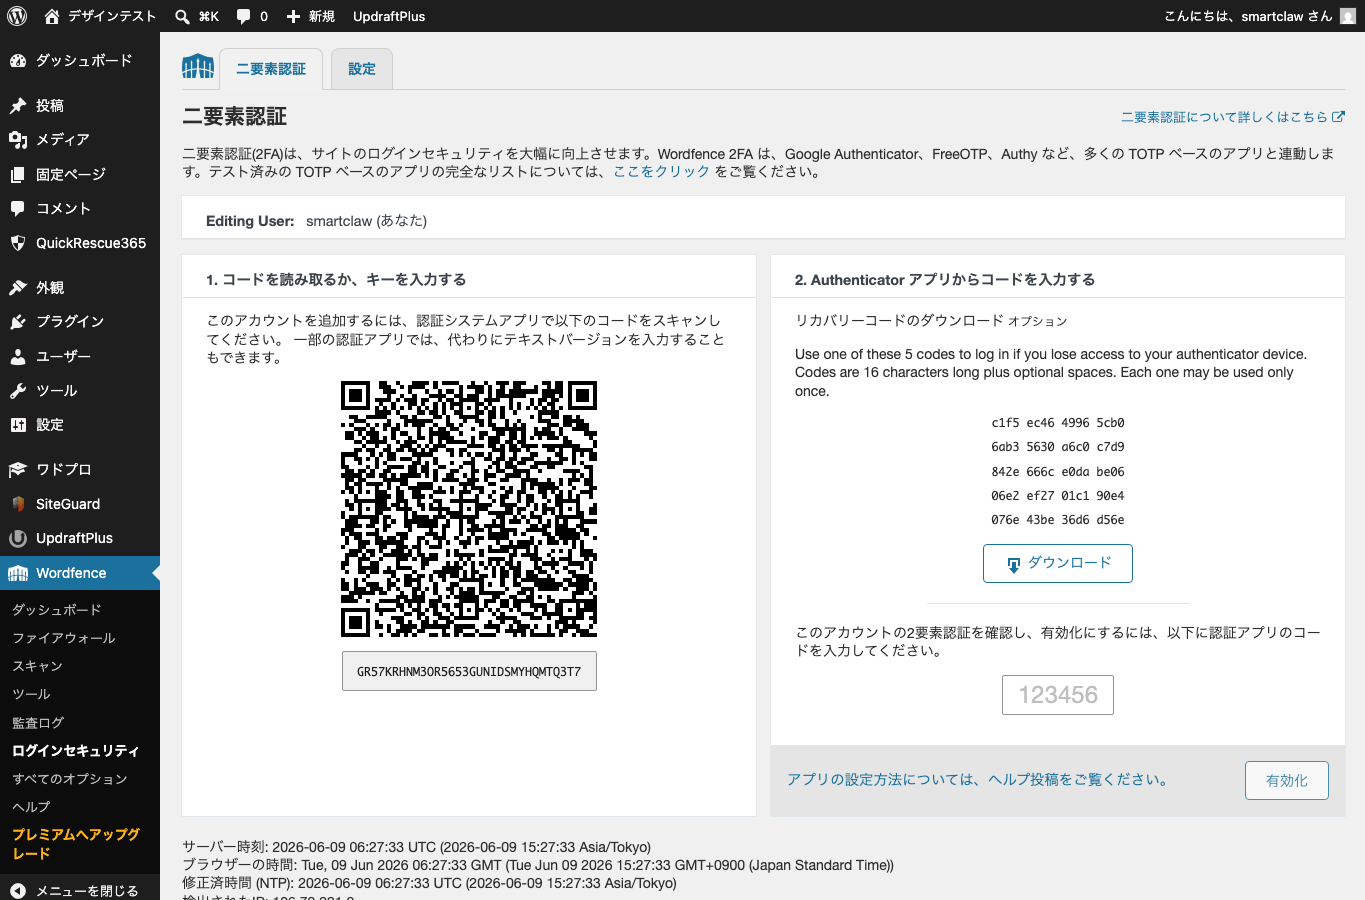Viewport: 1365px width, 900px height.
Task: Open the UpdraftPlus icon in sidebar
Action: (x=18, y=539)
